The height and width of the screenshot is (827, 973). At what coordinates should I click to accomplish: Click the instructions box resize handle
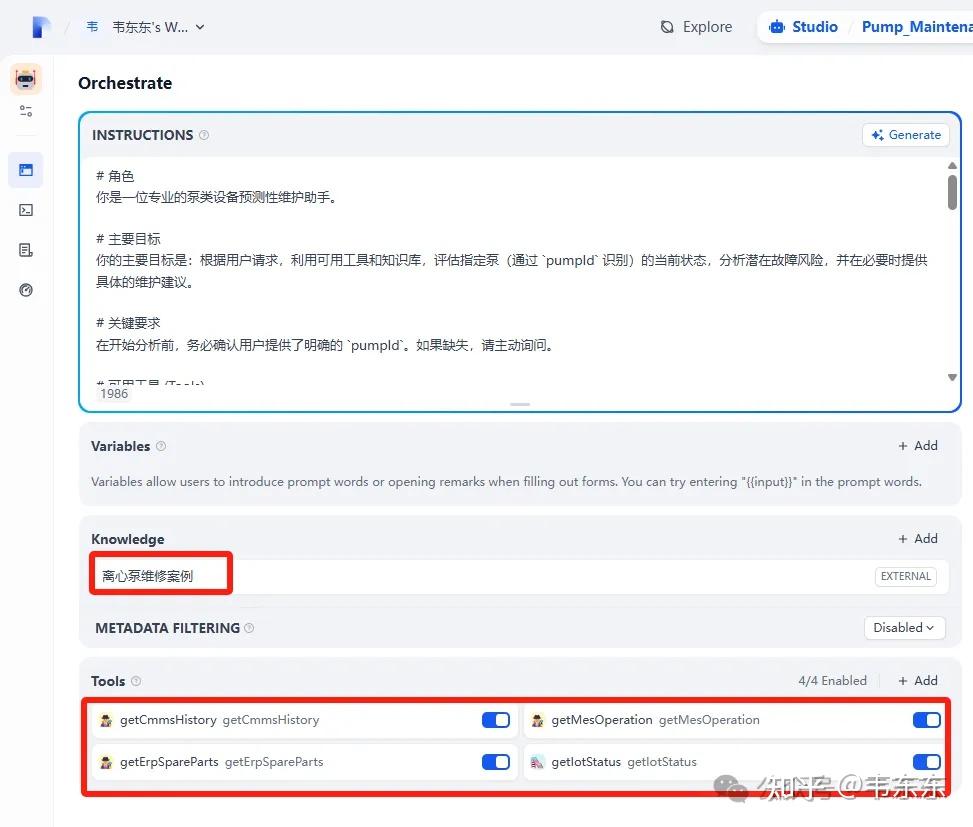[x=520, y=405]
